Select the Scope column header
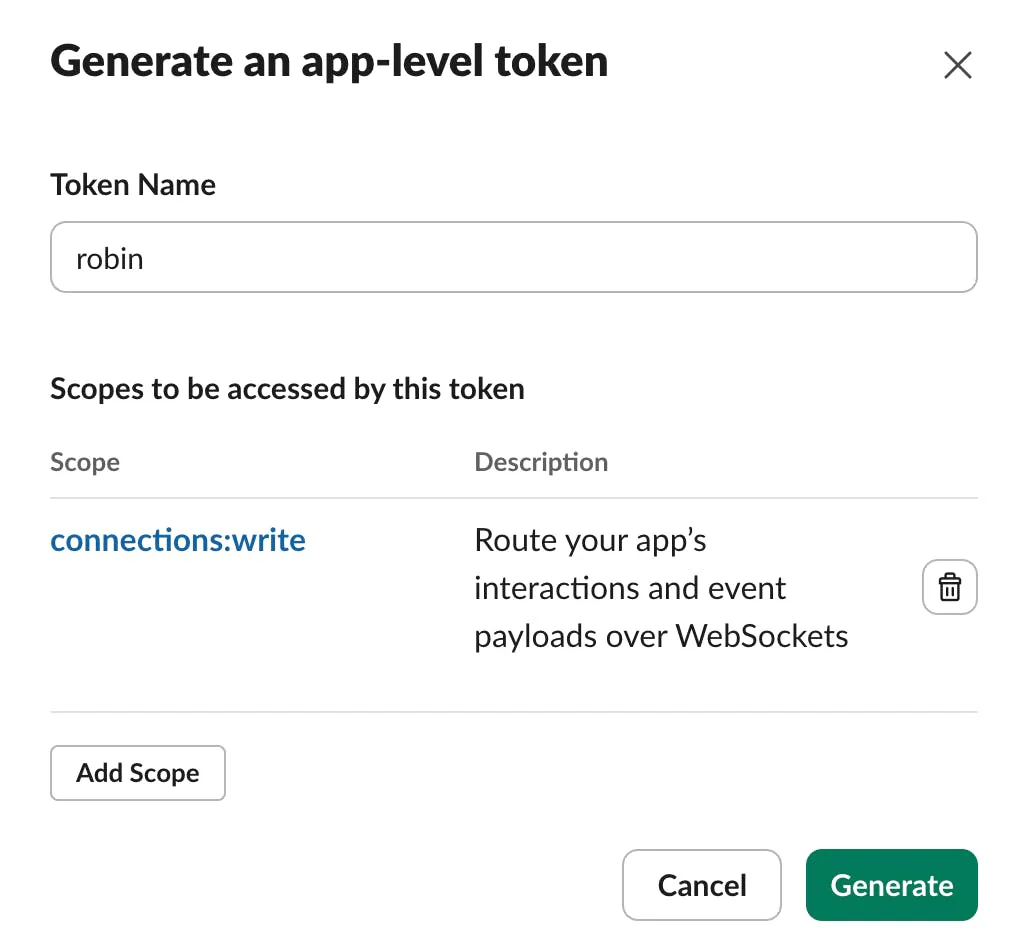Viewport: 1026px width, 946px height. click(x=85, y=462)
